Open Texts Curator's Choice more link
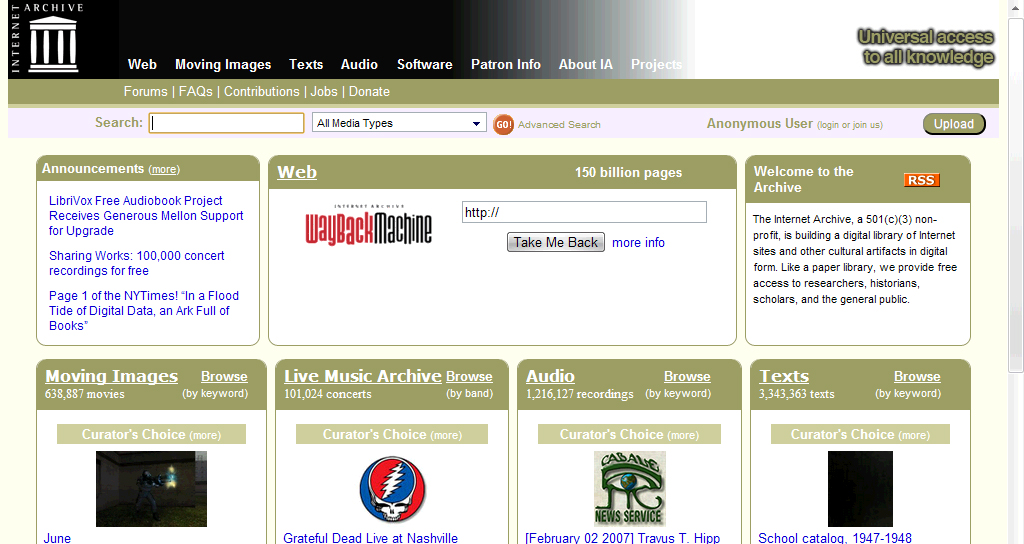This screenshot has width=1024, height=544. tap(914, 435)
